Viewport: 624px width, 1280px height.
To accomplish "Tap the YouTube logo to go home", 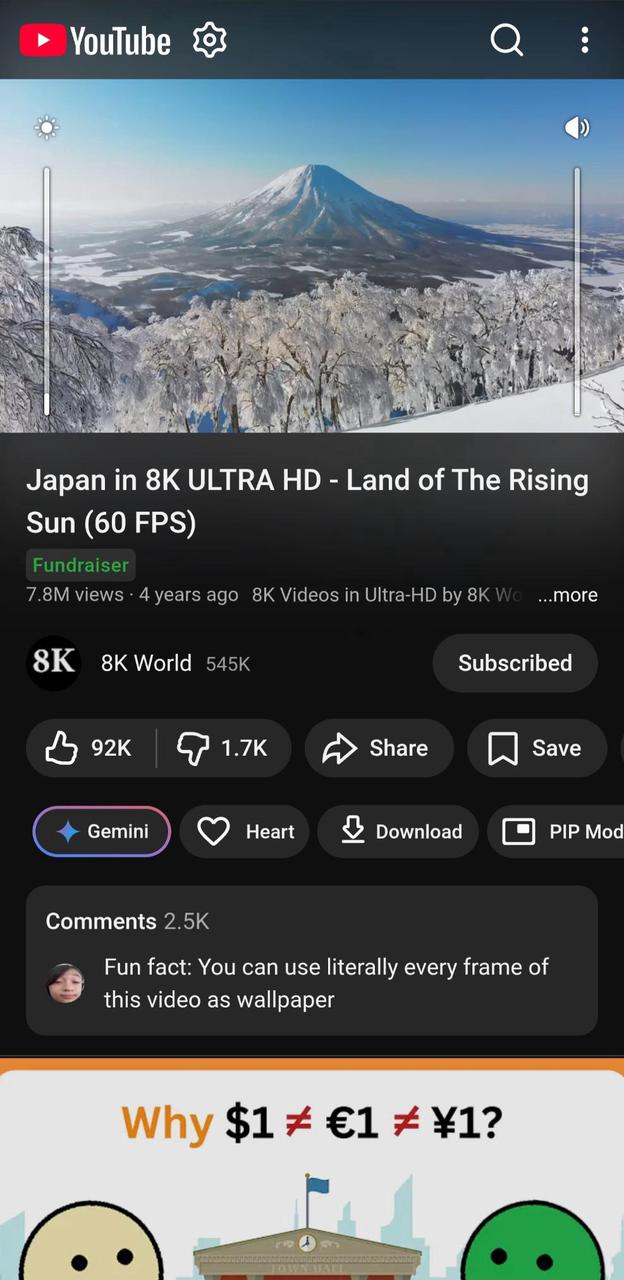I will 95,40.
